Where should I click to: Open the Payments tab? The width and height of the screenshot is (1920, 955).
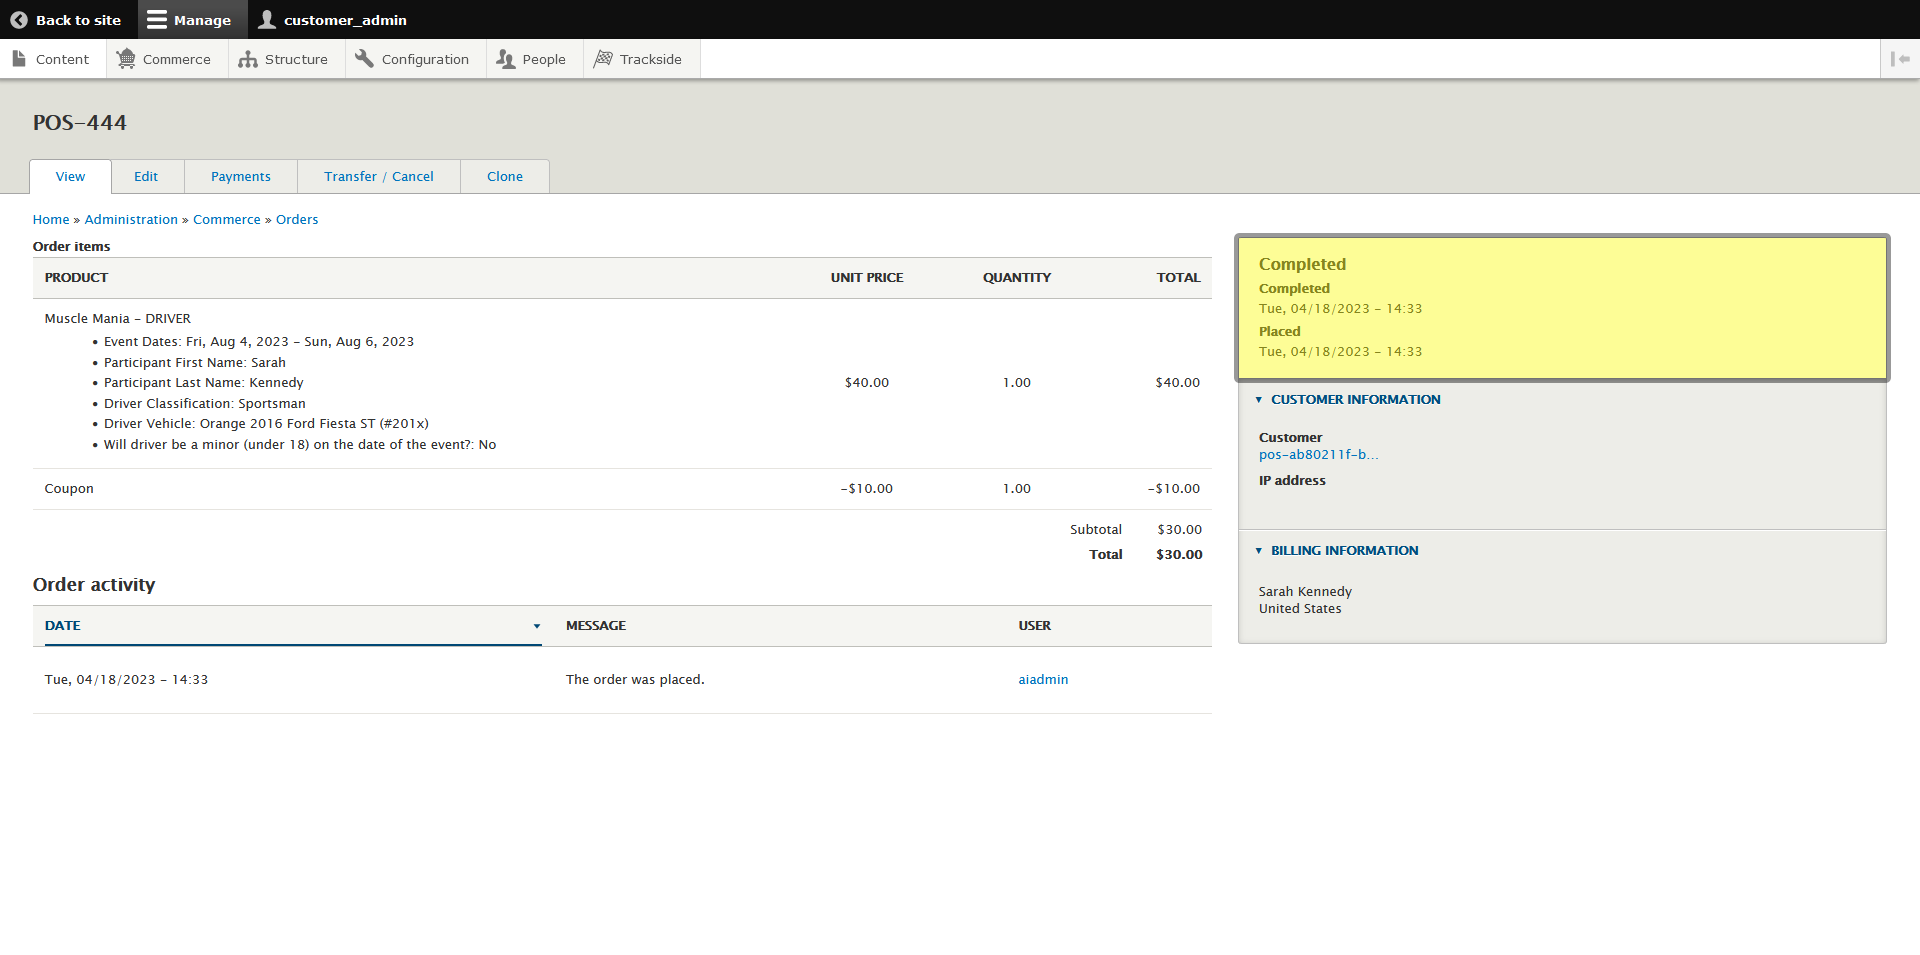pyautogui.click(x=241, y=177)
